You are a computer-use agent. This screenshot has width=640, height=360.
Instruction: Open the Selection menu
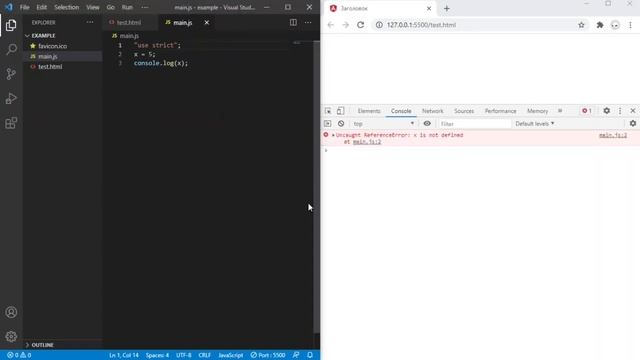[x=67, y=7]
